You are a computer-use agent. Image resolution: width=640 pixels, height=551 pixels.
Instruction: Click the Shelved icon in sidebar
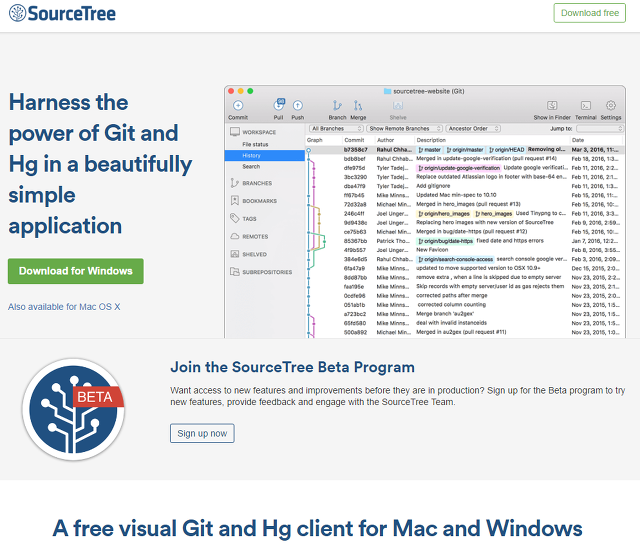click(235, 254)
